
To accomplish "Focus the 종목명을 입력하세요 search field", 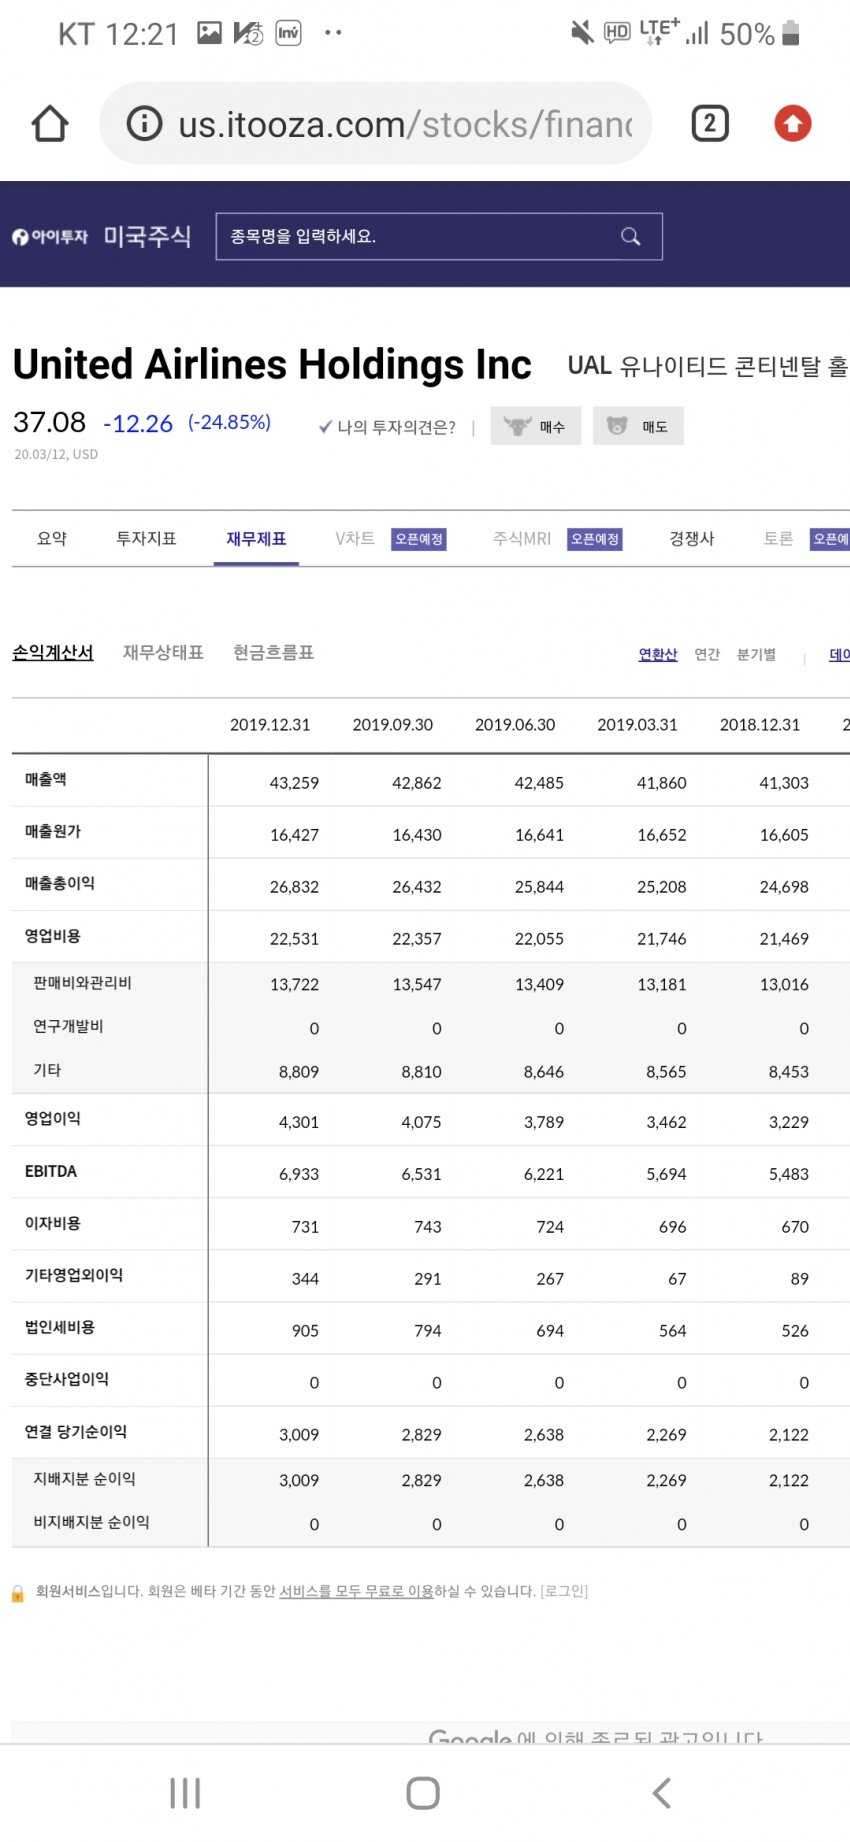I will 439,237.
